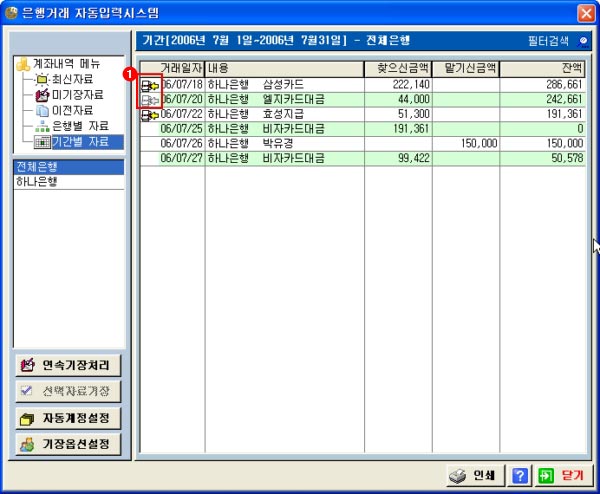
Task: Click the 연속기장처리 button
Action: (68, 365)
